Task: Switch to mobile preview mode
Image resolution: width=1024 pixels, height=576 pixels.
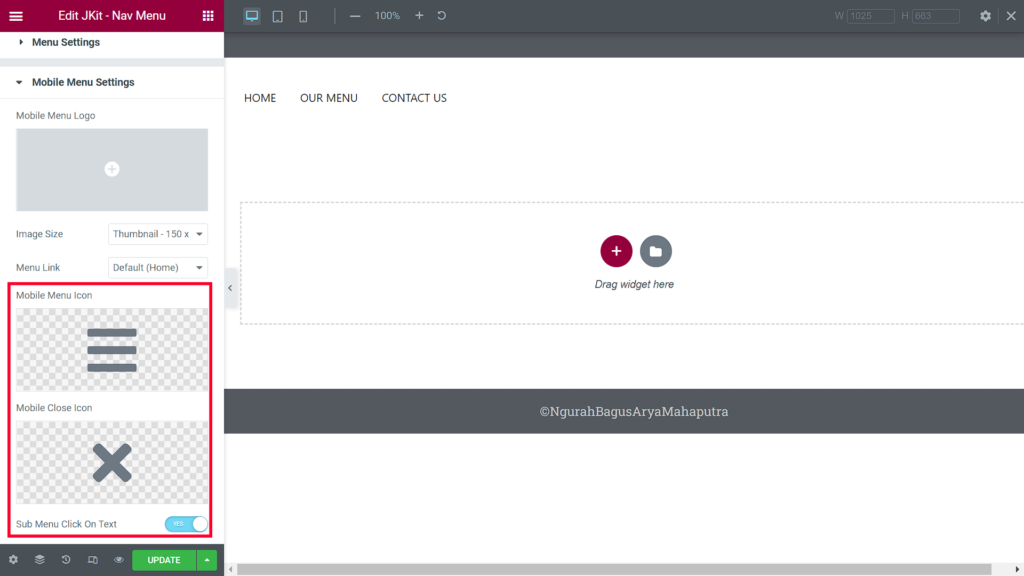Action: pyautogui.click(x=302, y=15)
